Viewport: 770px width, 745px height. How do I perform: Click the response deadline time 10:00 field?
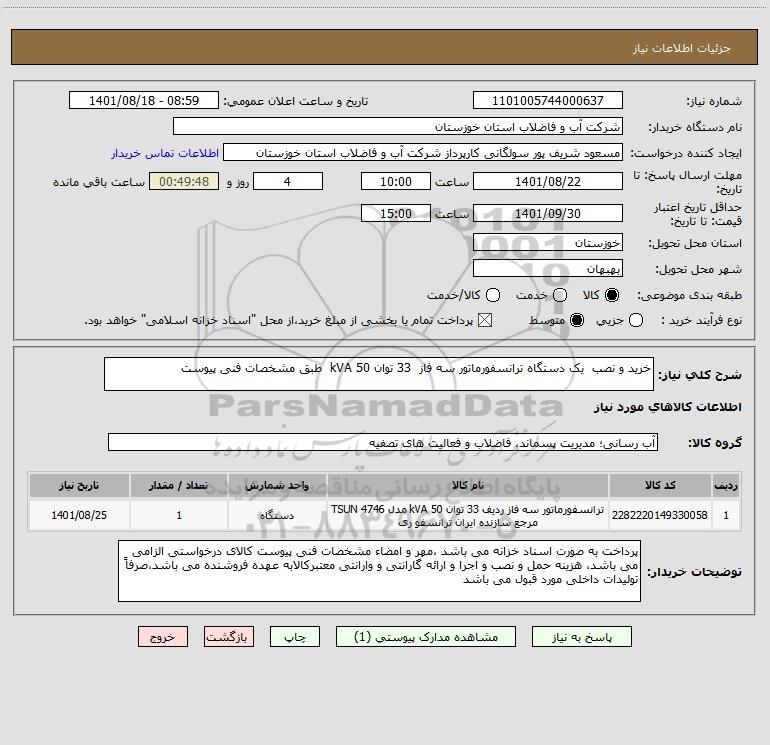396,182
